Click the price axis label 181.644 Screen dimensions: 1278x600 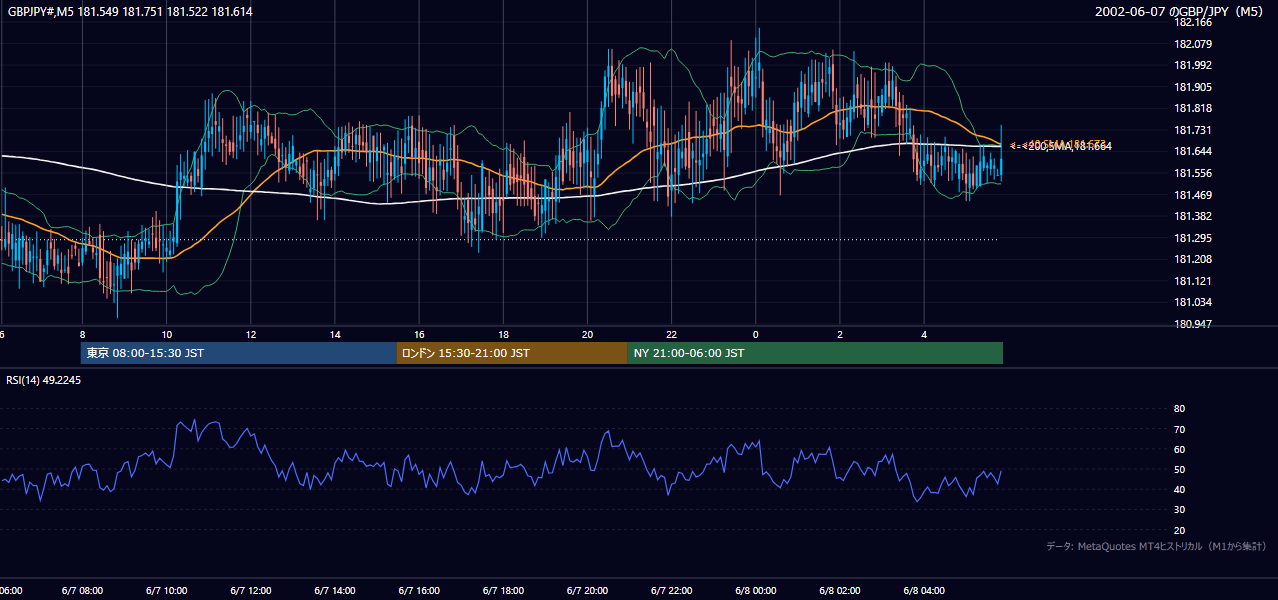coord(1193,151)
